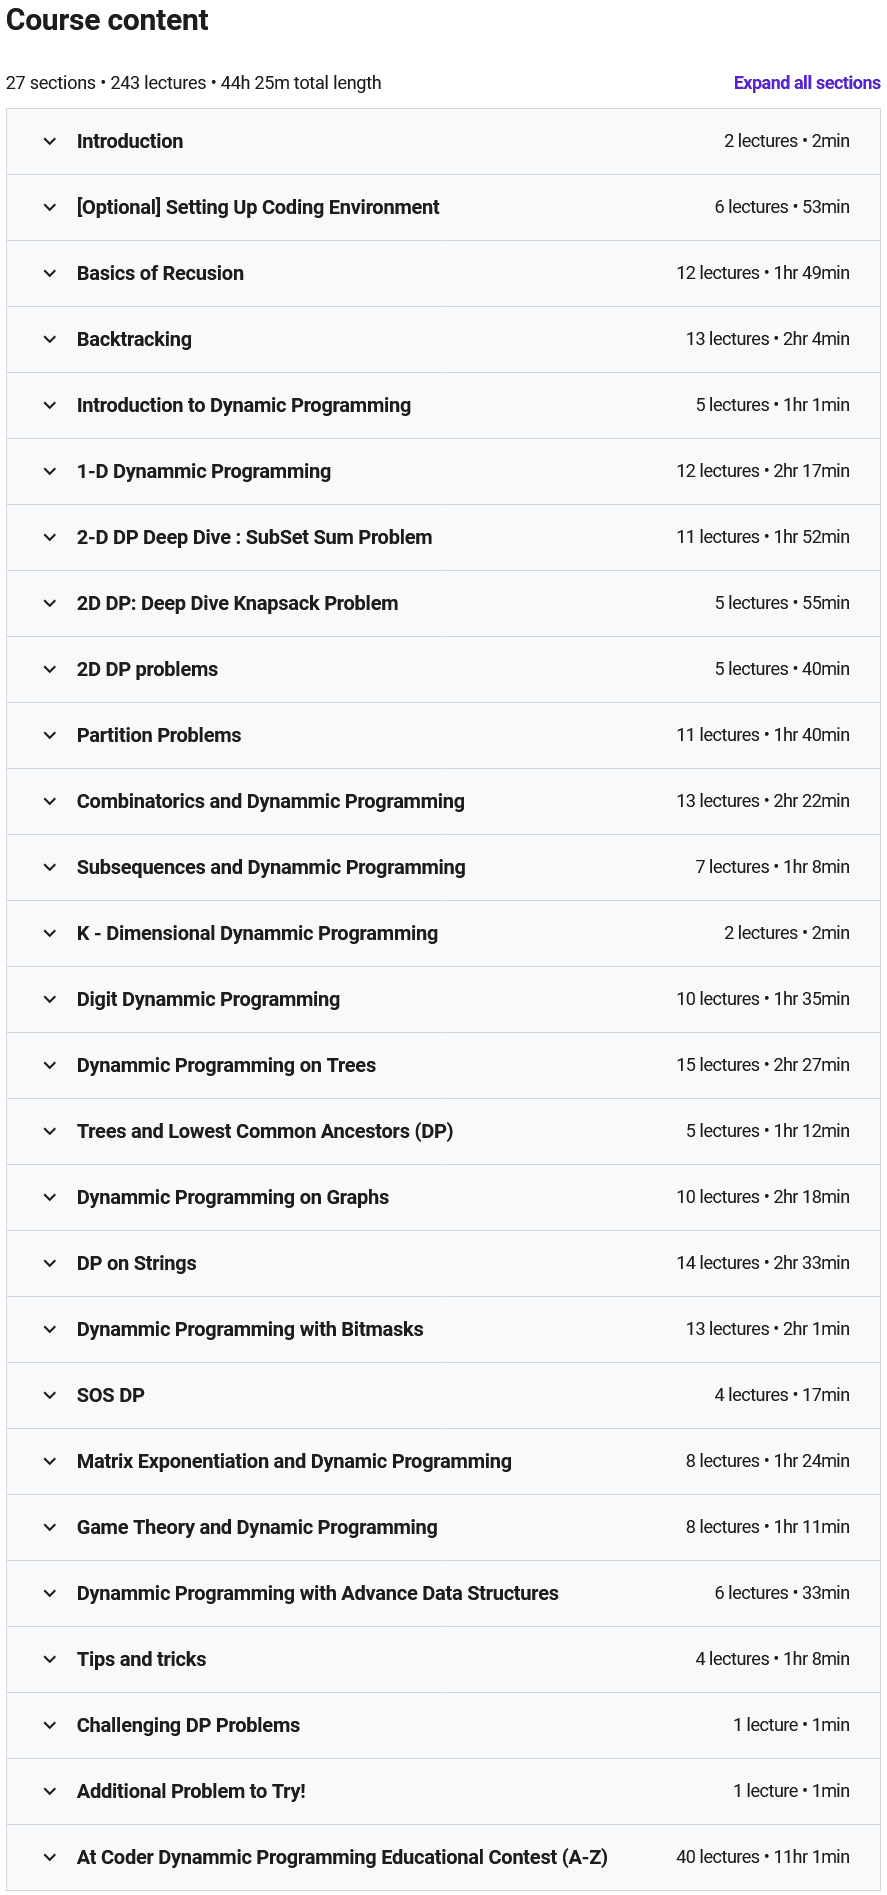Expand all sections link
The width and height of the screenshot is (887, 1895).
pos(807,83)
